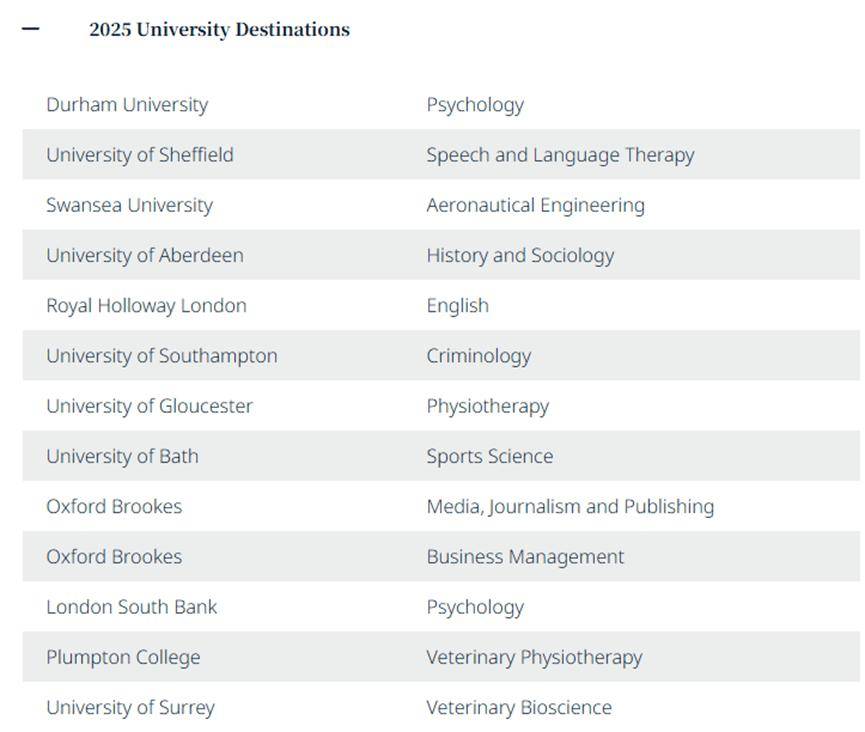Click University of Aberdeen row
The width and height of the screenshot is (865, 732).
(x=441, y=255)
